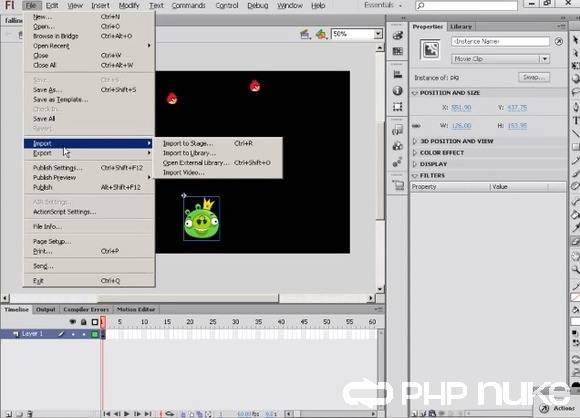The height and width of the screenshot is (418, 580).
Task: Open the Transform panel dock icon
Action: (x=398, y=107)
